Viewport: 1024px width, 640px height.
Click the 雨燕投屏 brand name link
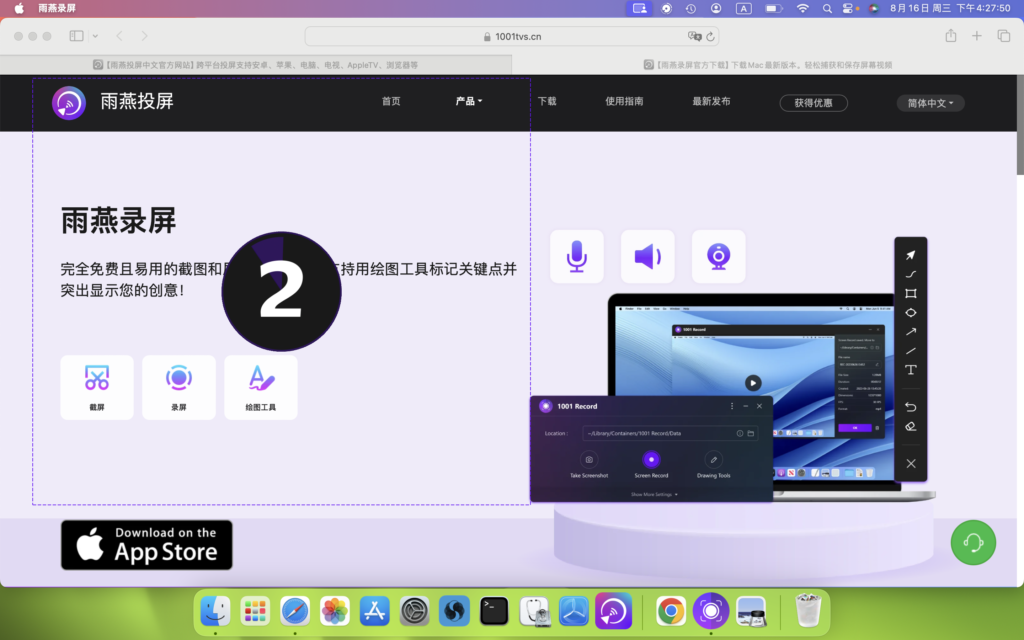137,101
